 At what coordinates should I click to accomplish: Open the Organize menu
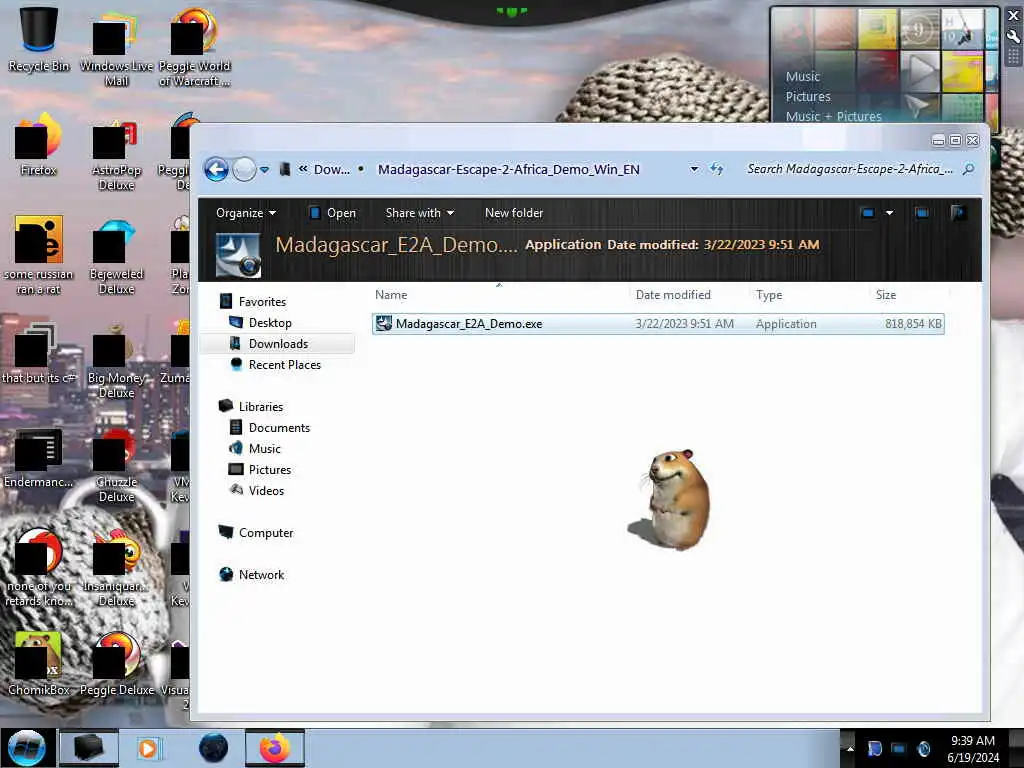(246, 213)
